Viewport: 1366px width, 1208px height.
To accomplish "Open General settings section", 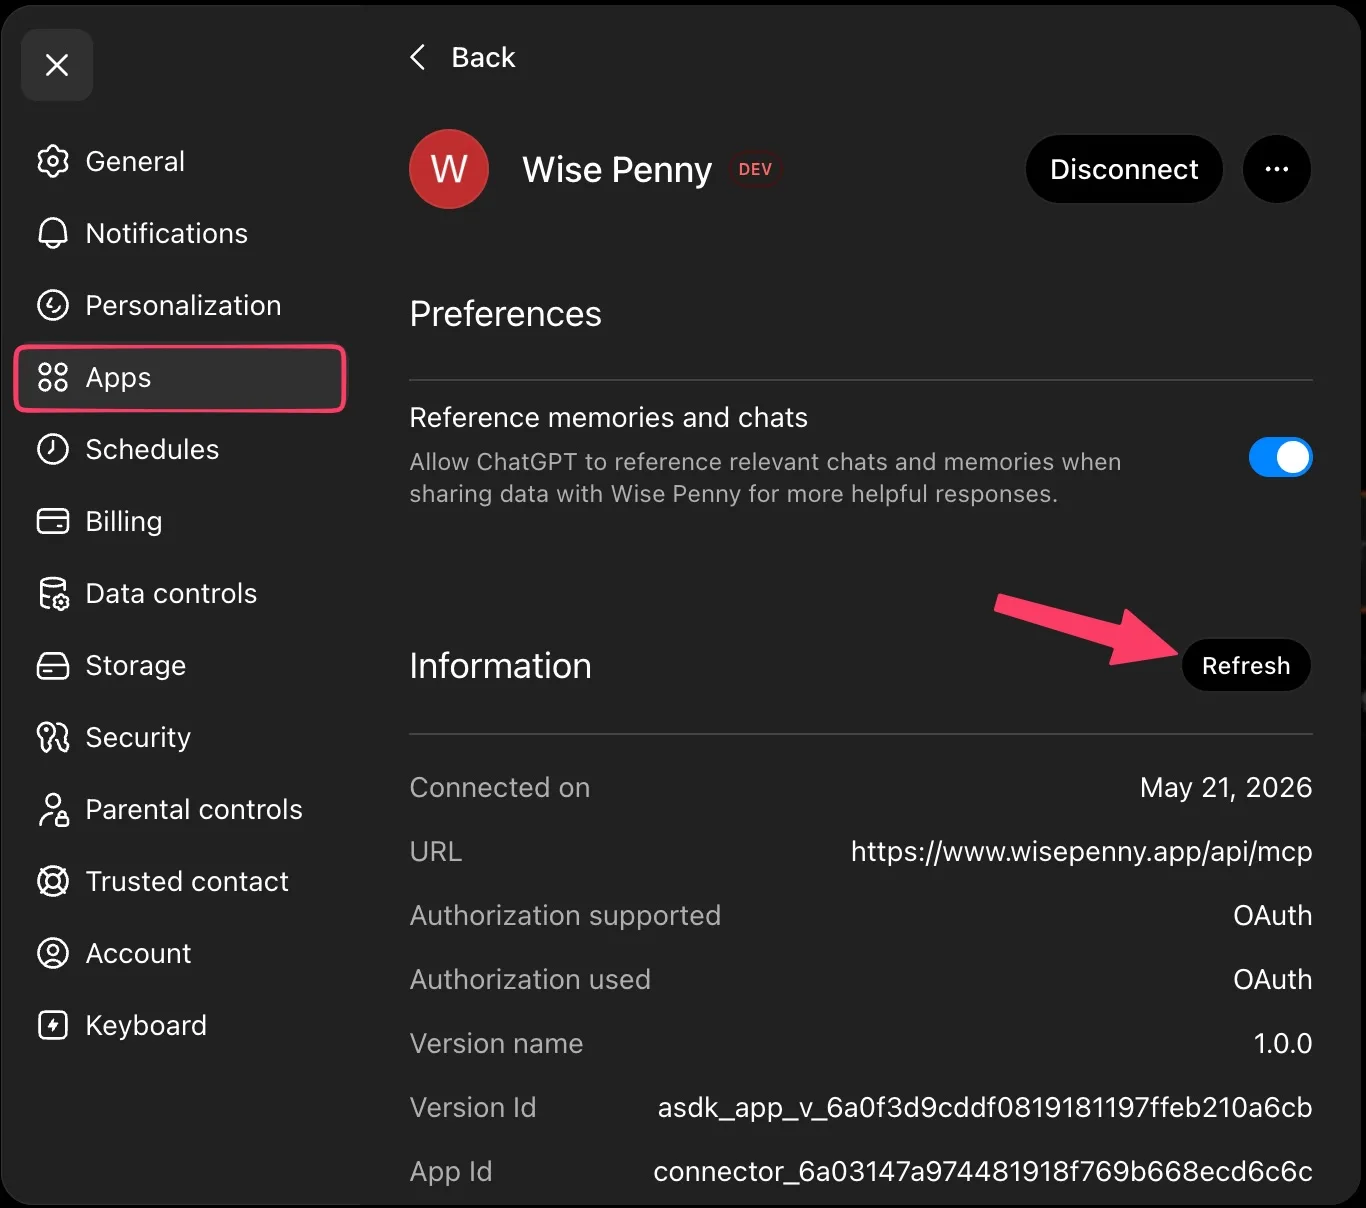I will coord(180,161).
